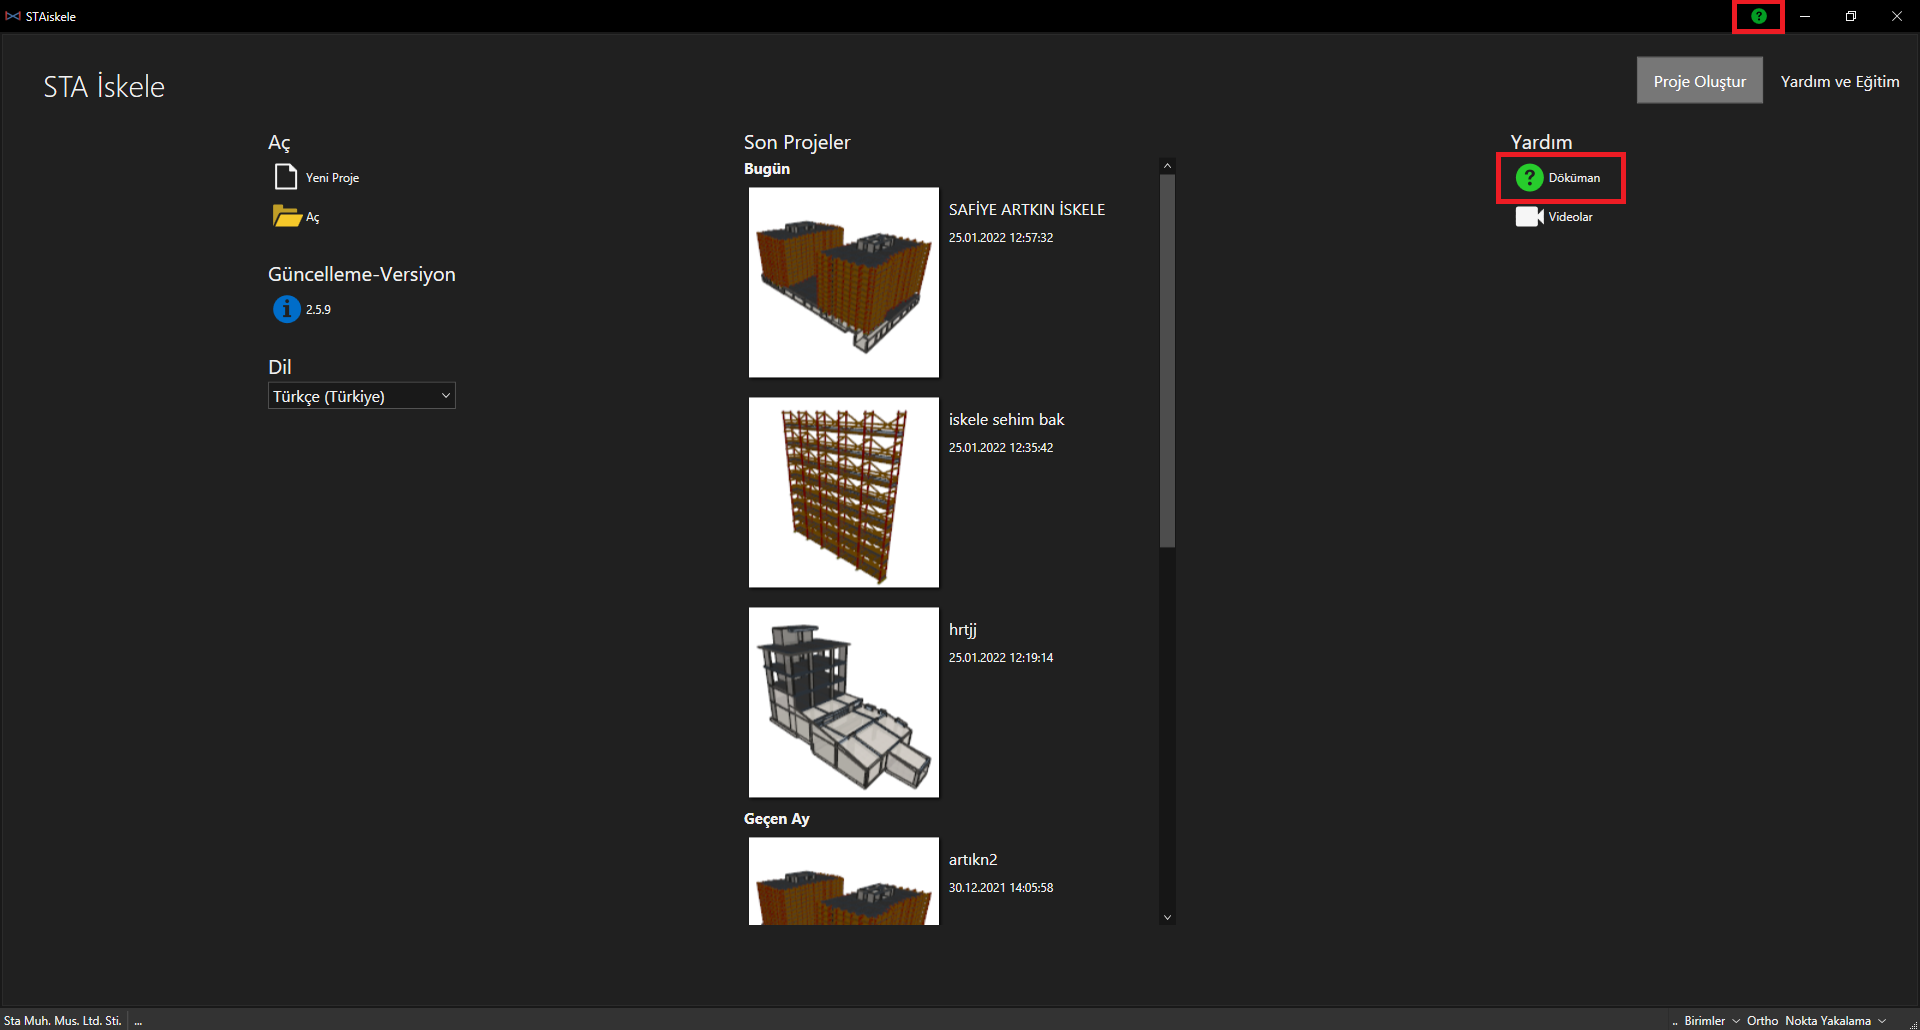Toggle Nokta Yakalama snapping

1827,1021
